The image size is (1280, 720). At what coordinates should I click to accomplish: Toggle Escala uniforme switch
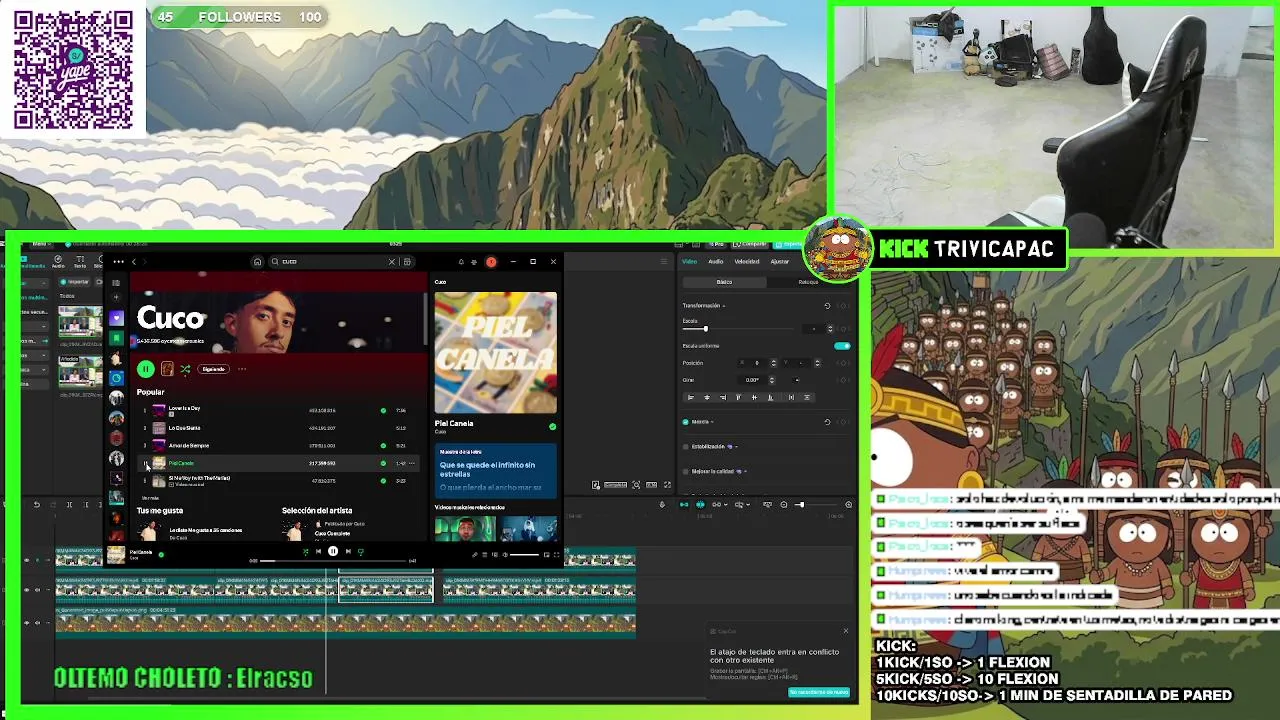click(842, 346)
